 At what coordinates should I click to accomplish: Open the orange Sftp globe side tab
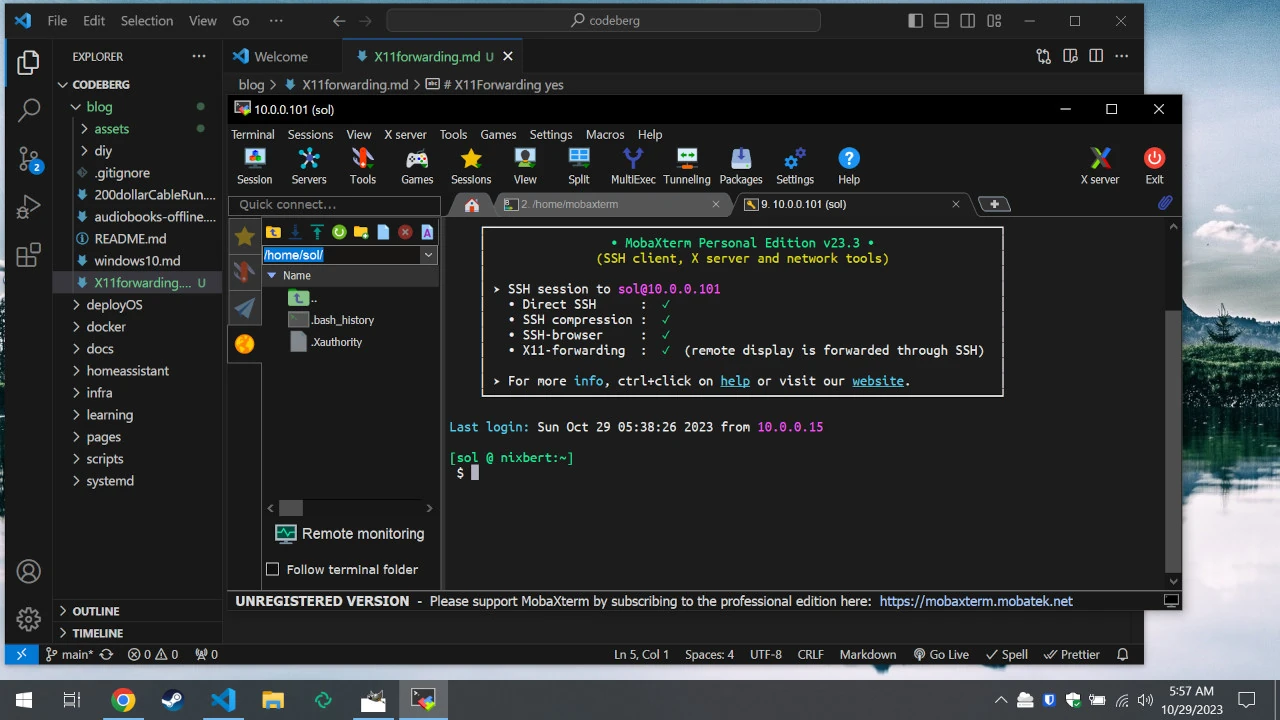(244, 344)
